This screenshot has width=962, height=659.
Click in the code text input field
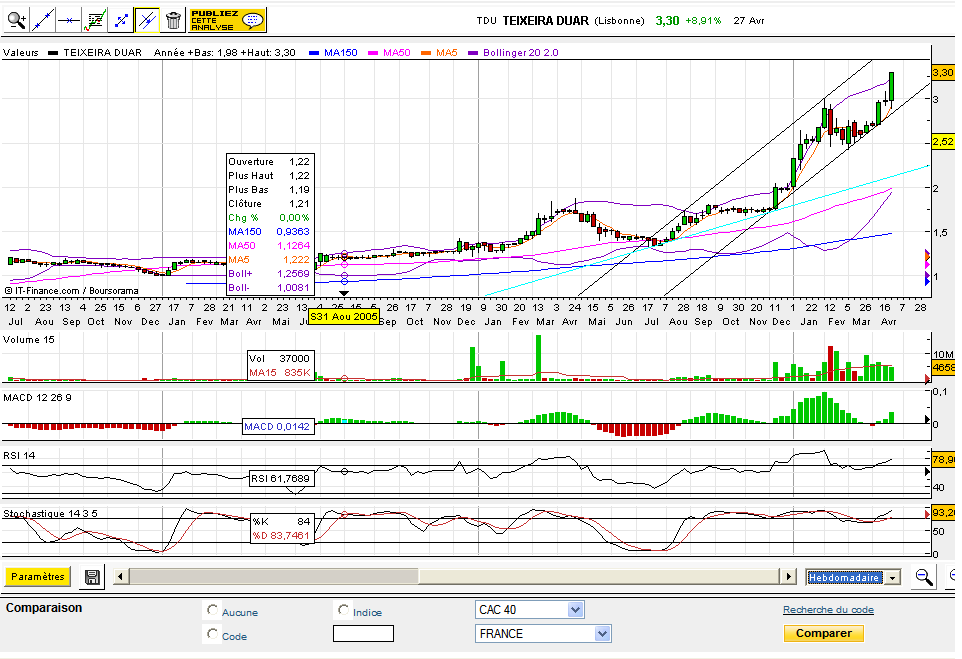pos(363,634)
